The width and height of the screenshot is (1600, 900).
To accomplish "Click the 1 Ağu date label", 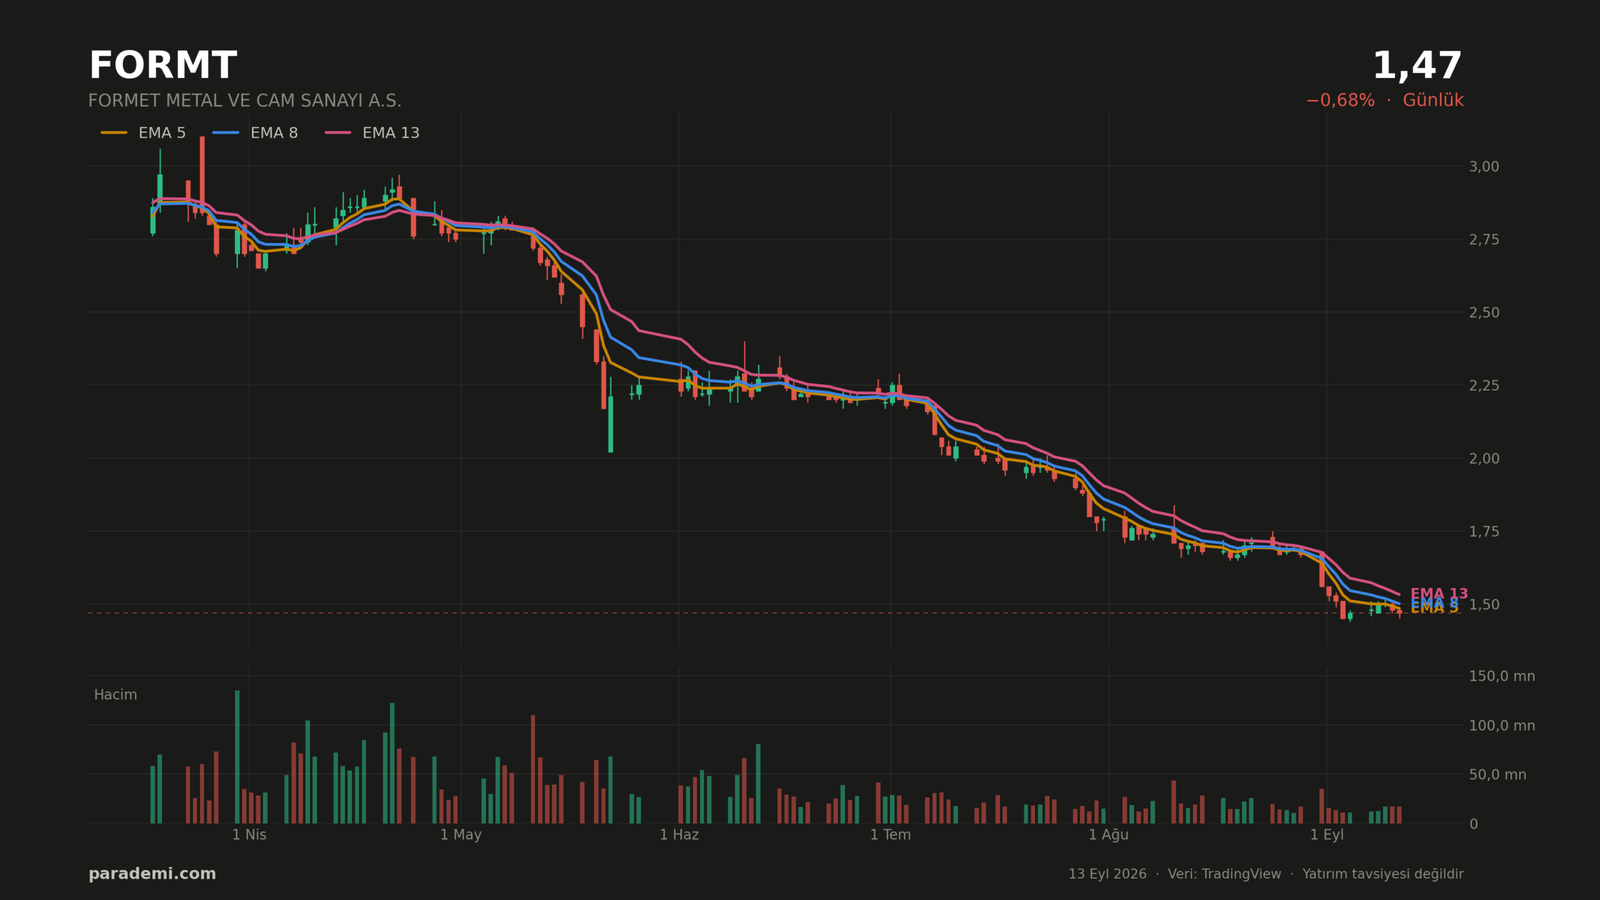I will 1108,835.
